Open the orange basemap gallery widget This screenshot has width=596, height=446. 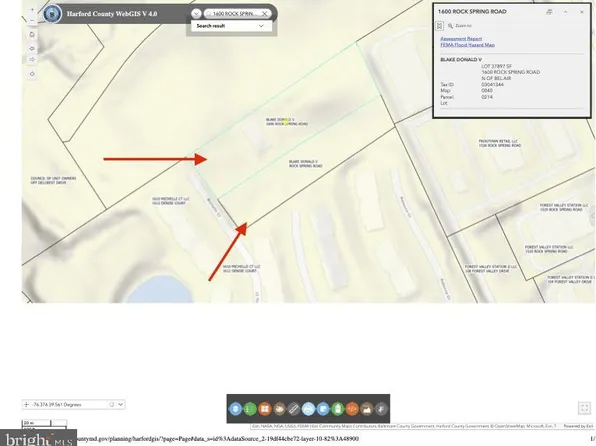[265, 409]
